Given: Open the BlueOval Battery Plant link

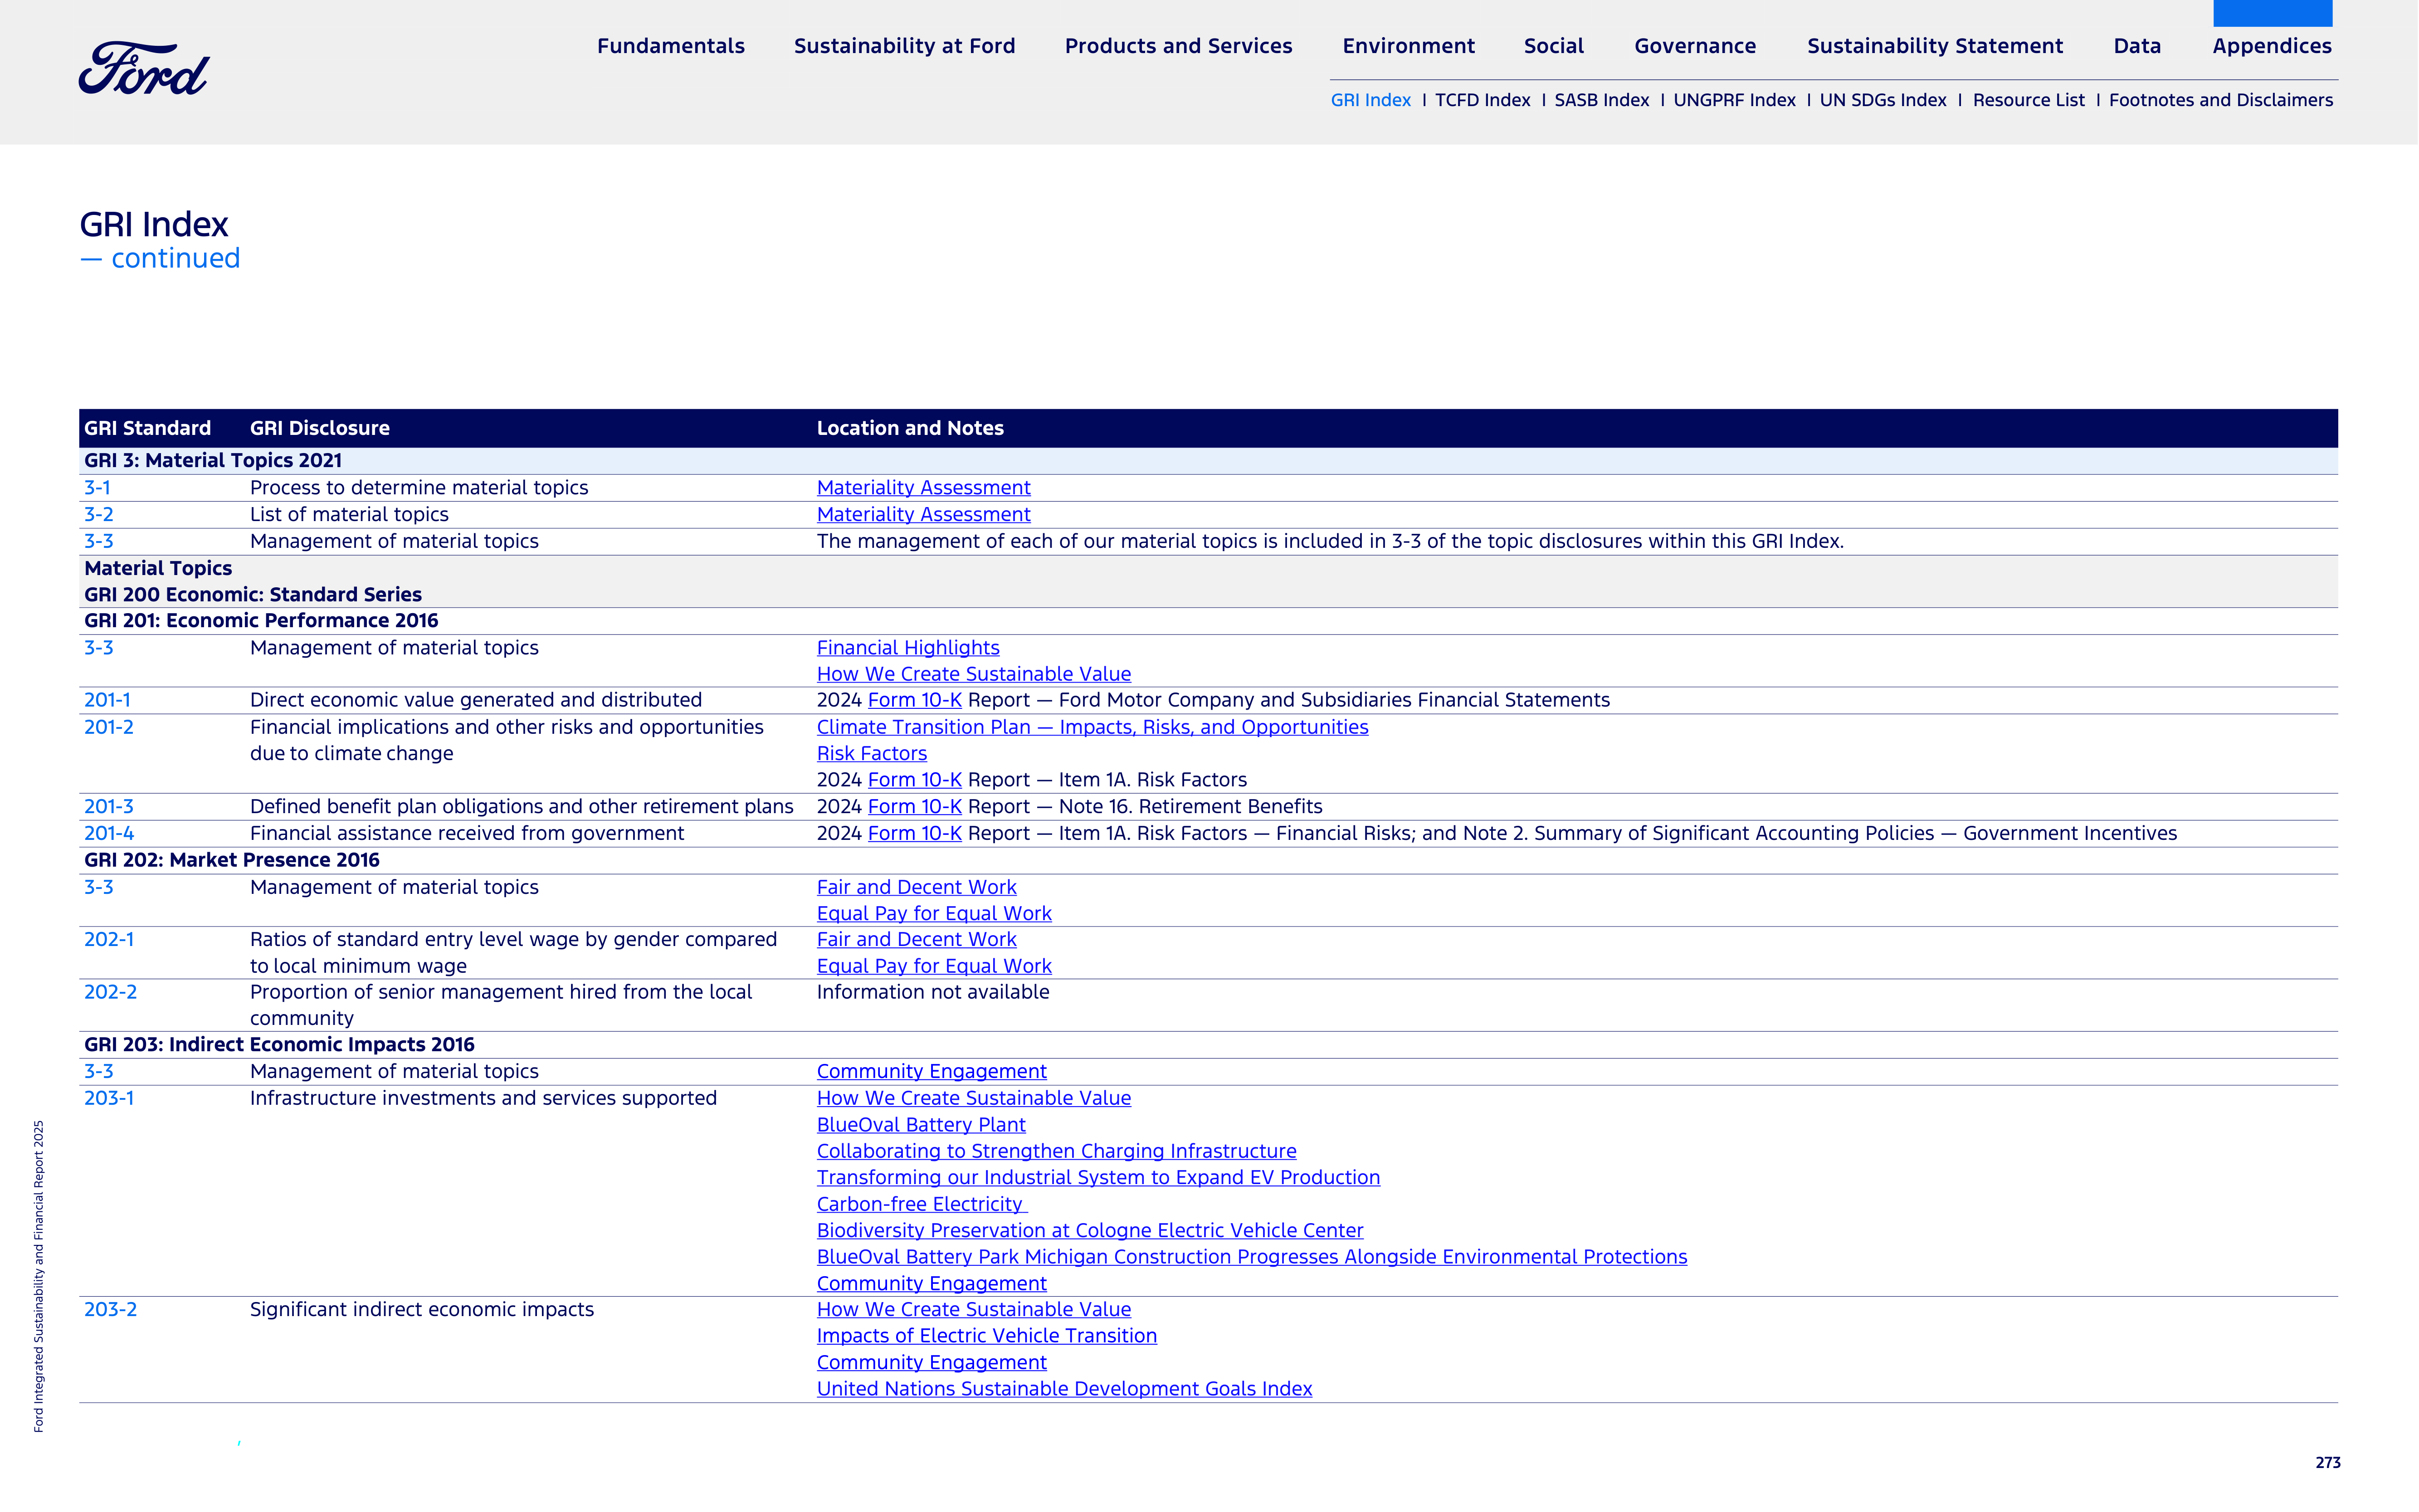Looking at the screenshot, I should [921, 1126].
